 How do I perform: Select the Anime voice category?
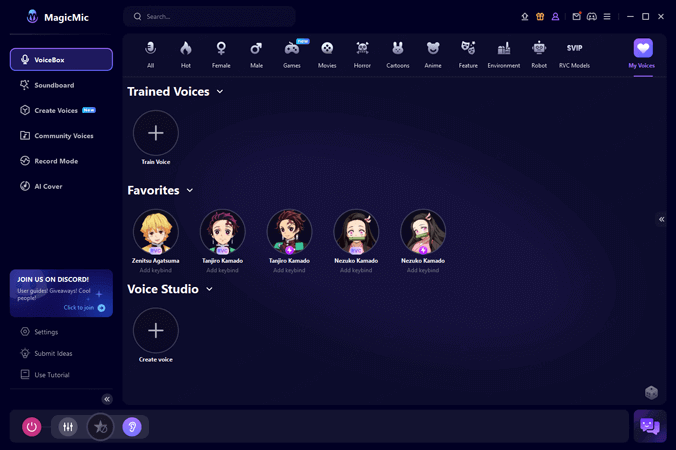[433, 55]
